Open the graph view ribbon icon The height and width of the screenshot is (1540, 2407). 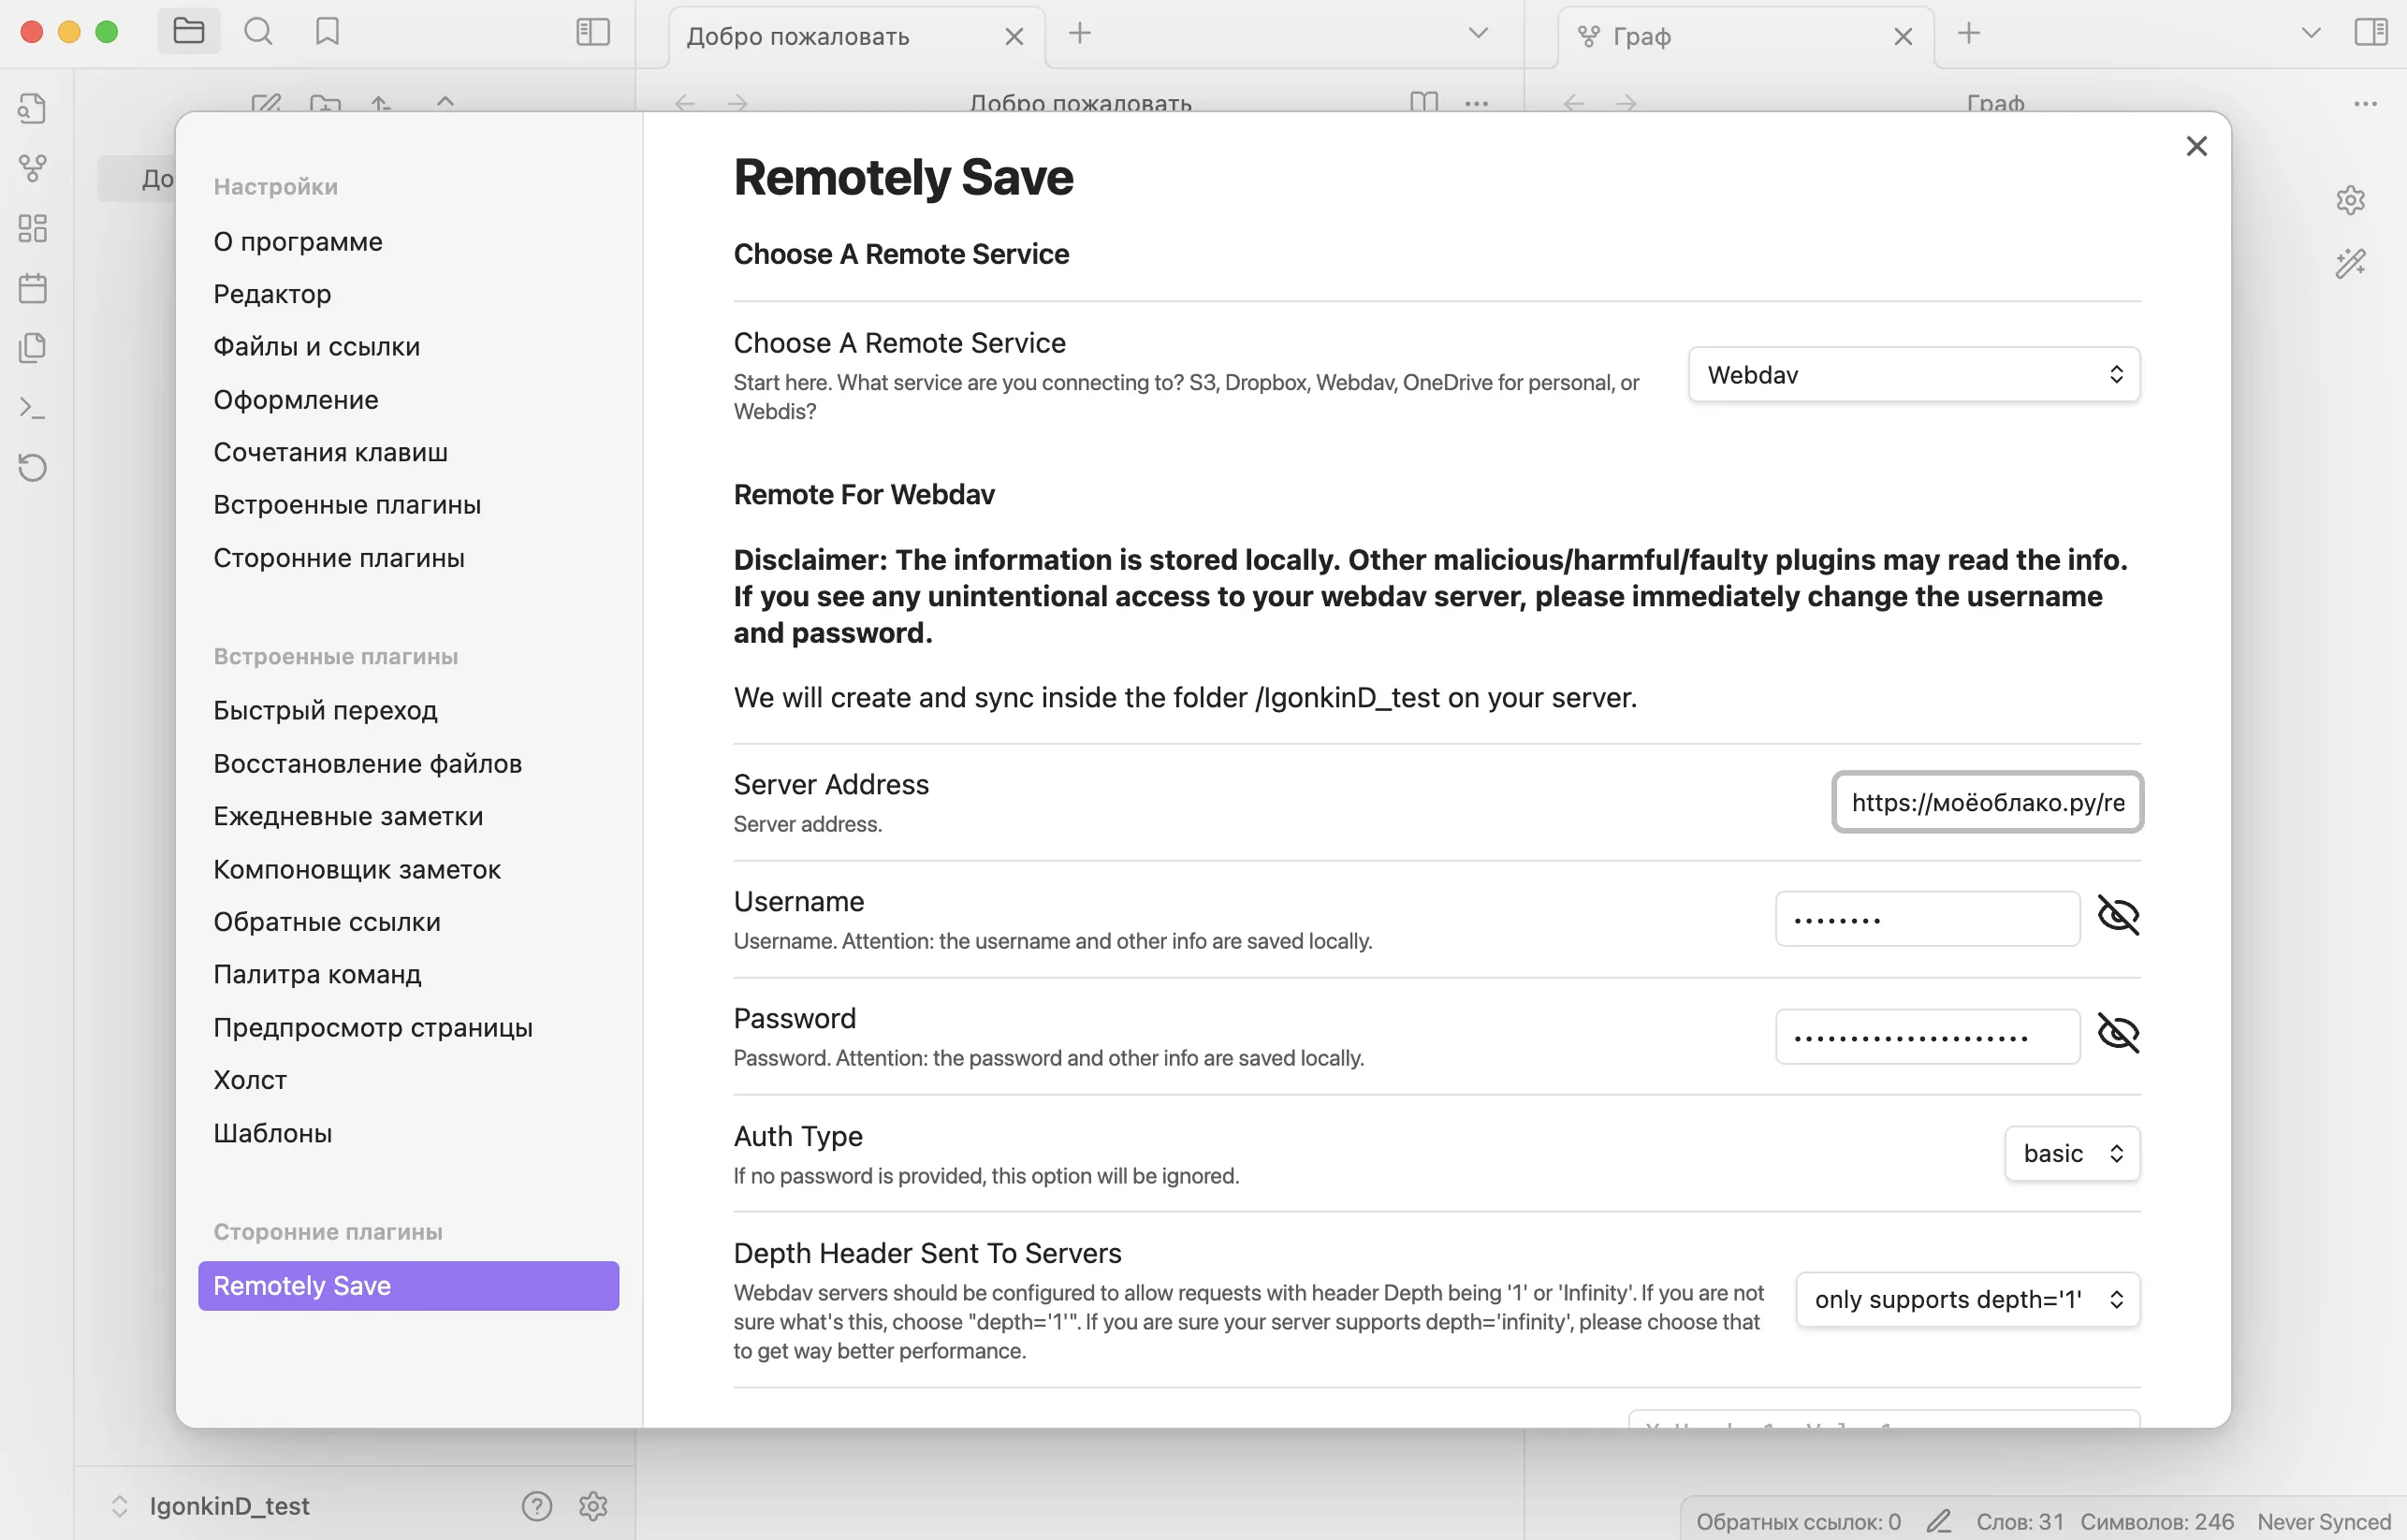pos(33,167)
